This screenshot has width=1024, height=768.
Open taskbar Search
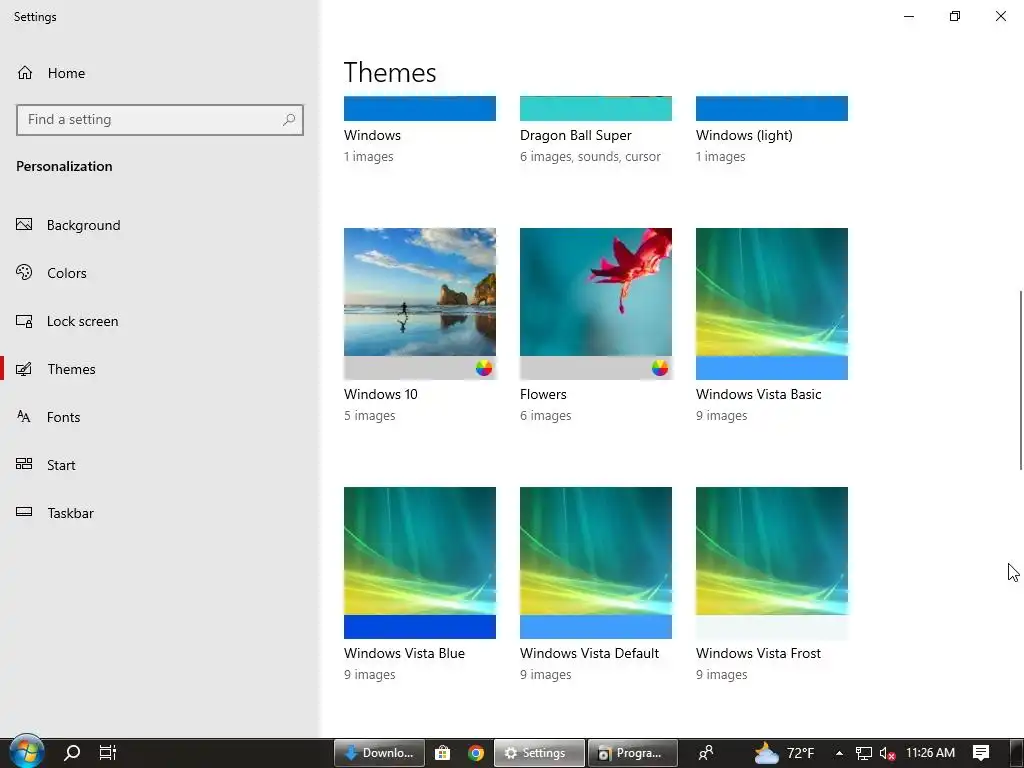(72, 753)
